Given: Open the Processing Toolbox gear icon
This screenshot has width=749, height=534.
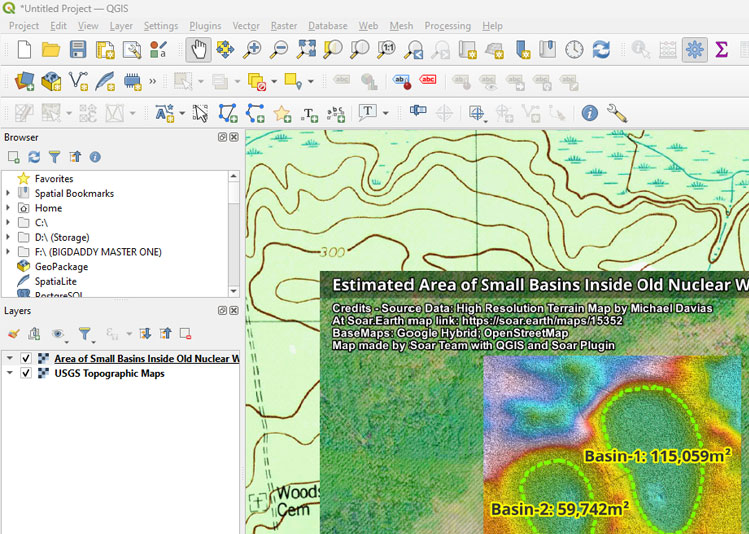Looking at the screenshot, I should [694, 49].
